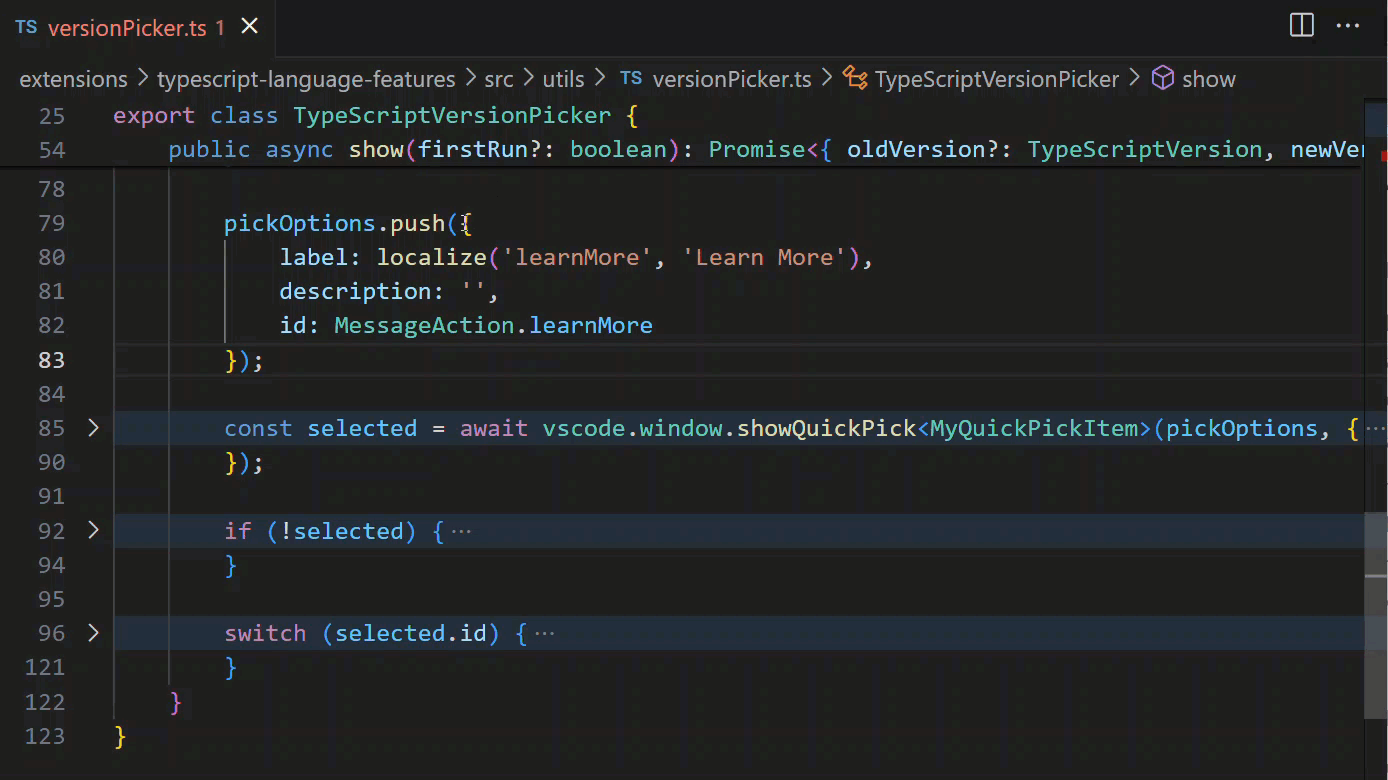Viewport: 1388px width, 780px height.
Task: Click the folded ellipsis after if (!selected)
Action: click(461, 531)
